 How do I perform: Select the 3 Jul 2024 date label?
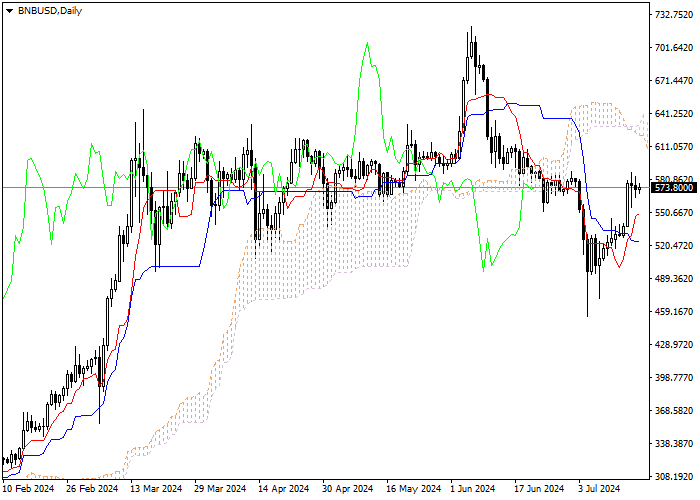pos(599,489)
